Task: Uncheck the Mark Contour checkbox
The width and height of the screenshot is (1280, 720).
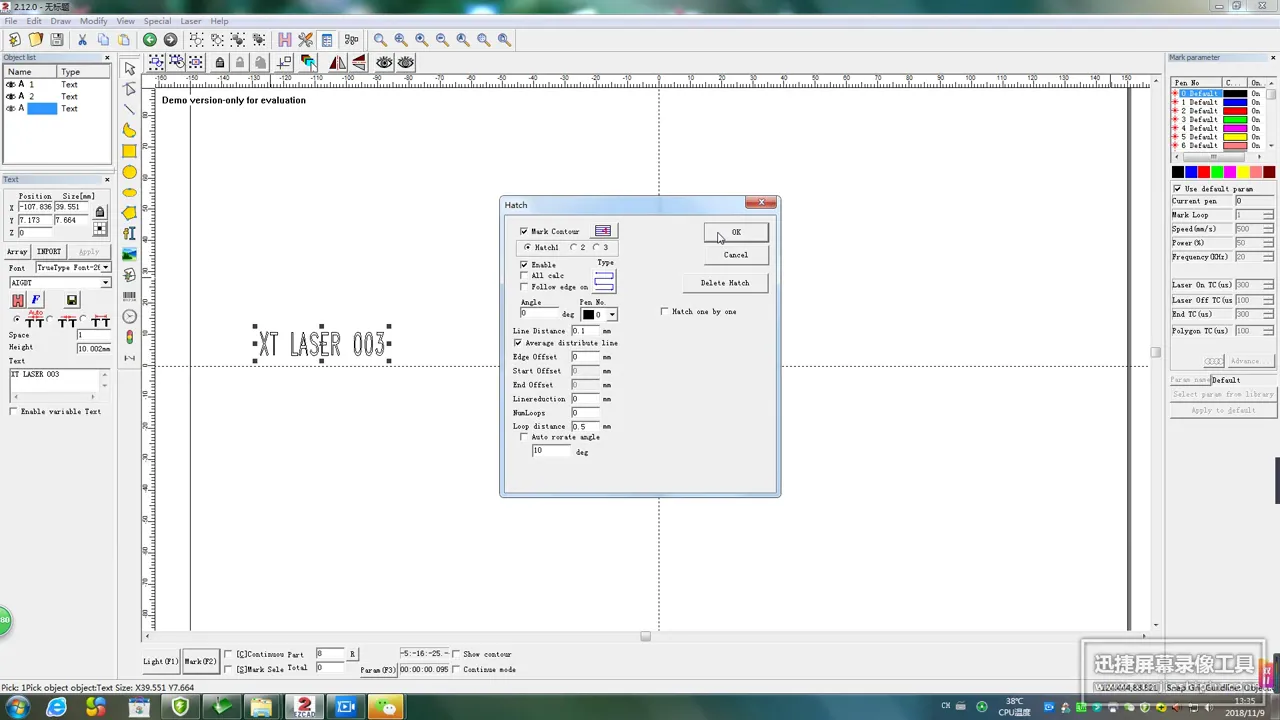Action: [x=524, y=231]
